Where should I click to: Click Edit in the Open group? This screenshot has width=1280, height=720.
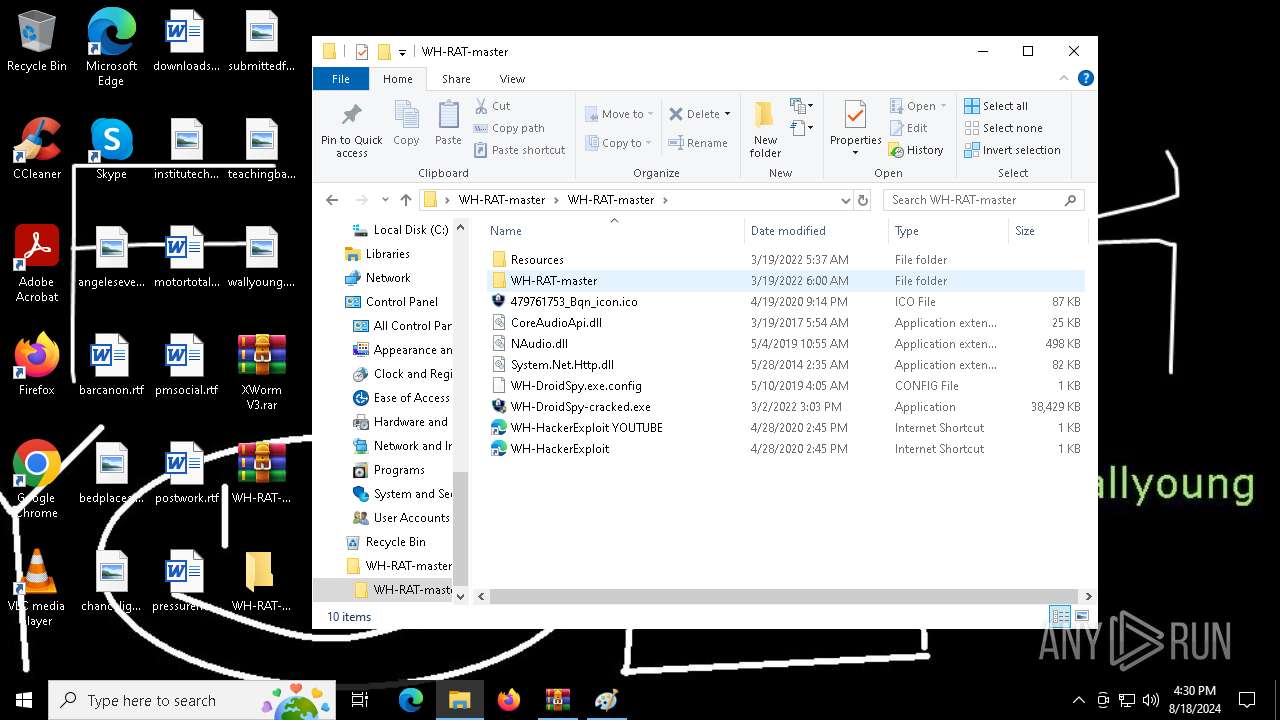pos(908,128)
